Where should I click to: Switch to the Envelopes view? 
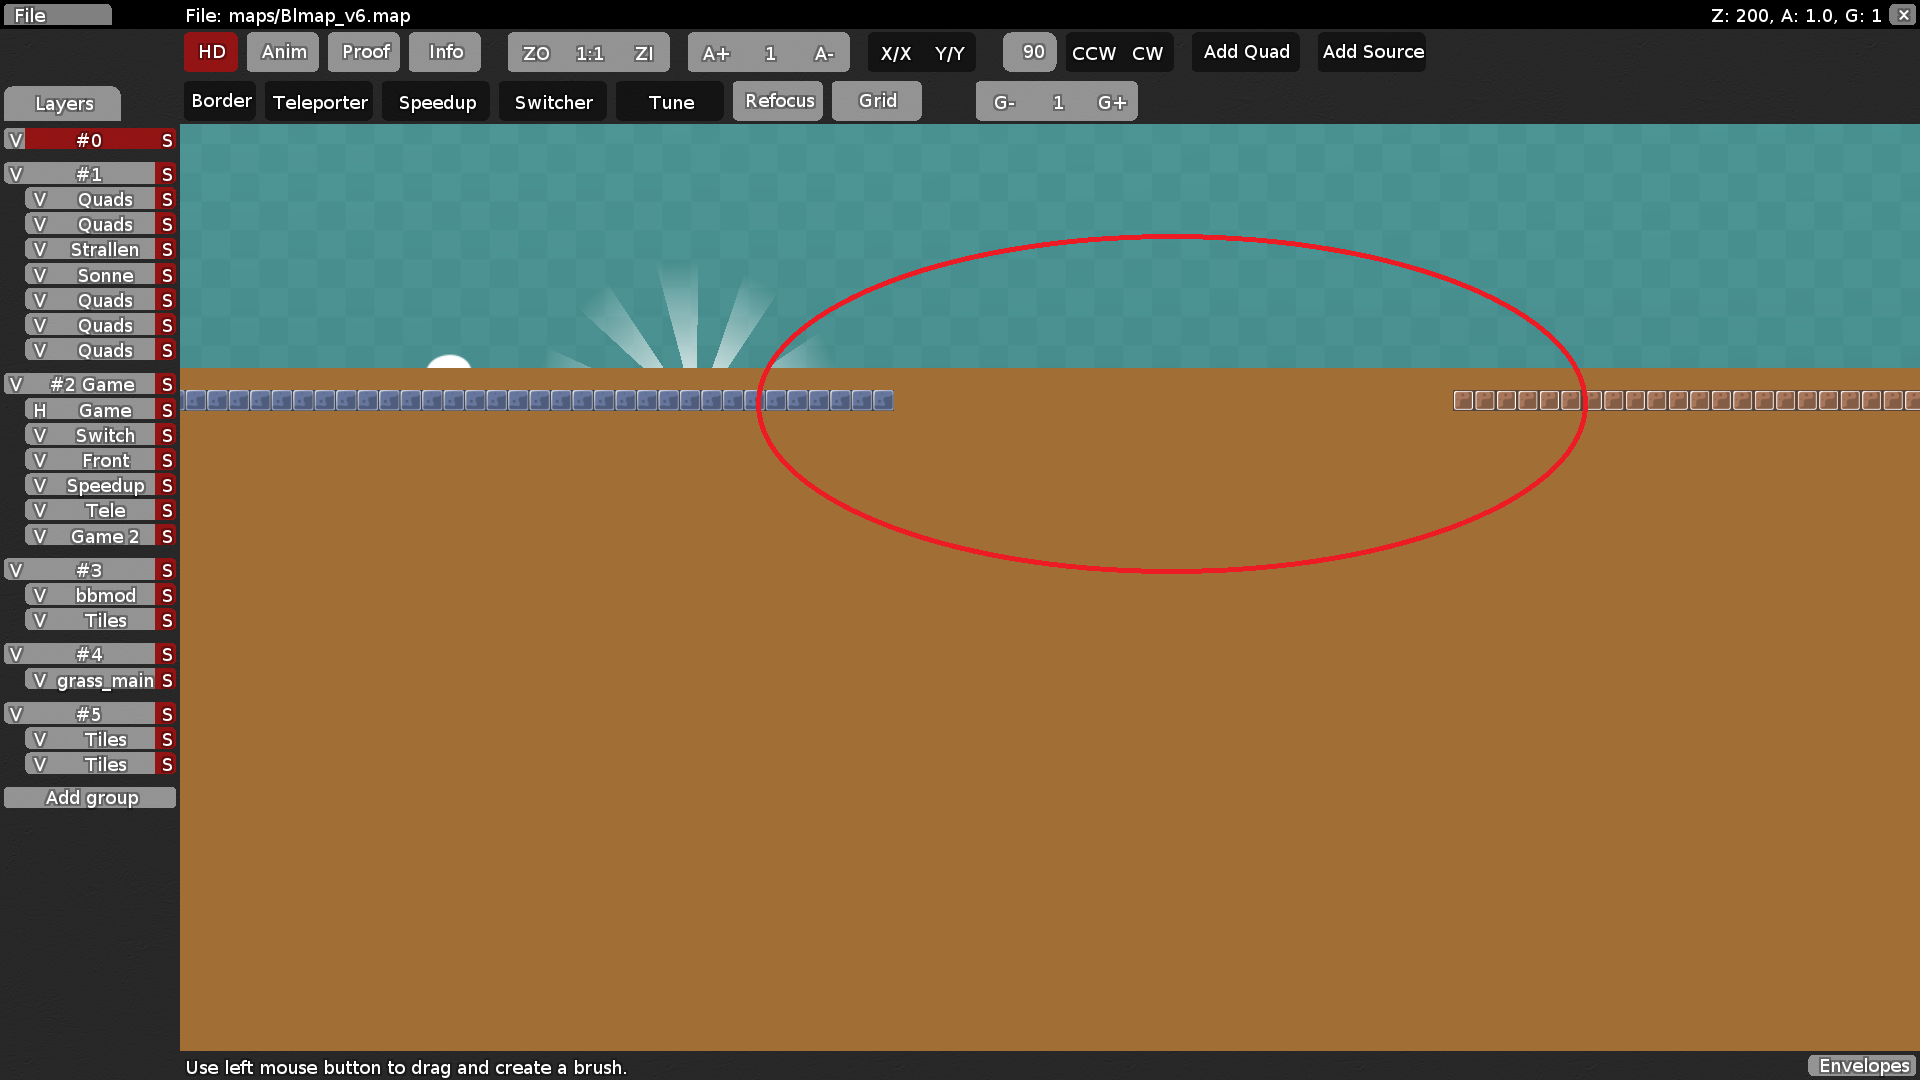point(1862,1066)
